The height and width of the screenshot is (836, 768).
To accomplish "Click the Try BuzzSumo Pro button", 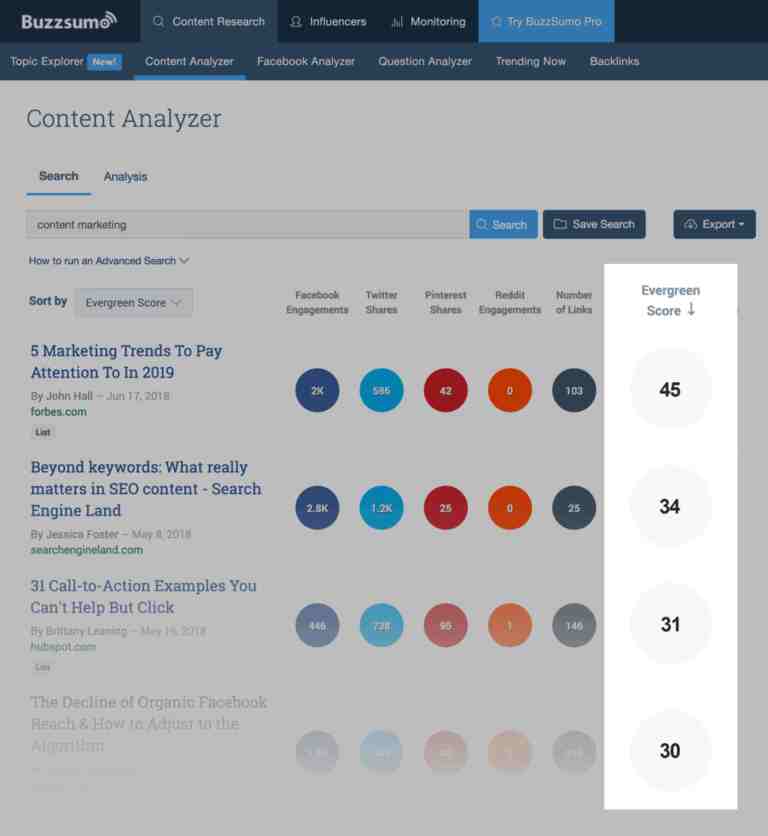I will pos(546,21).
